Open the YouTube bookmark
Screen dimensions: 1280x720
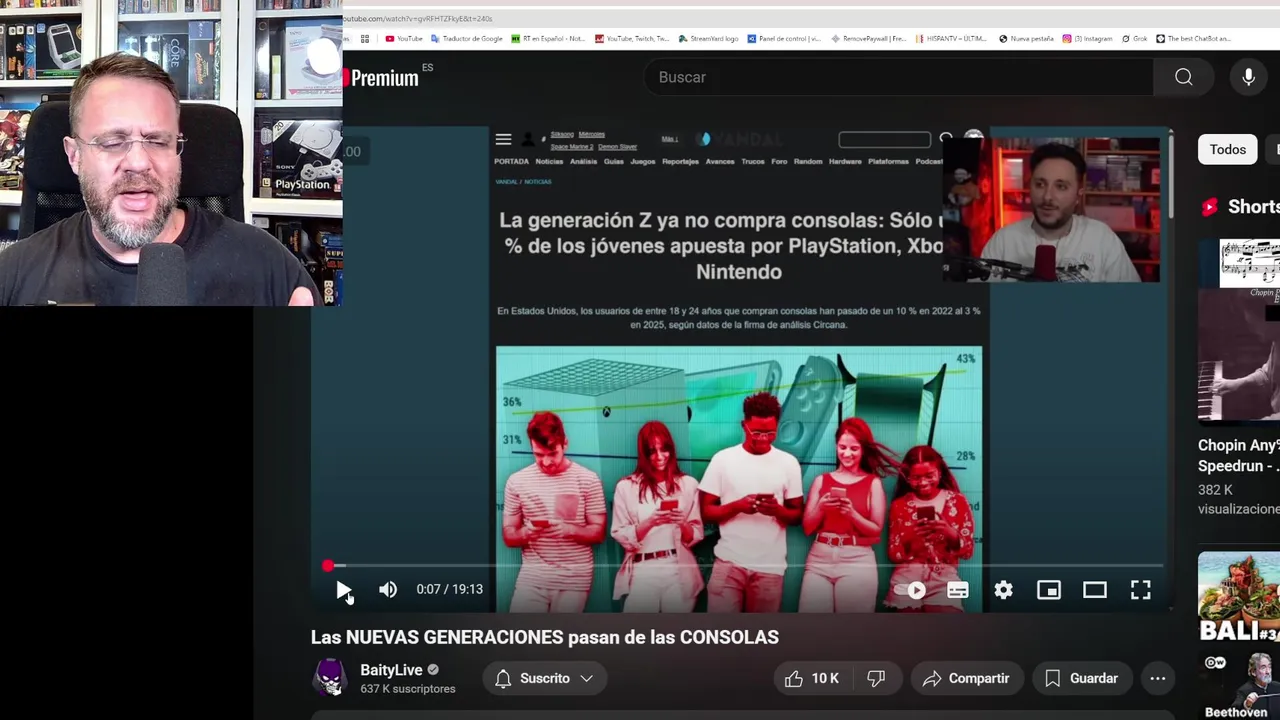404,39
